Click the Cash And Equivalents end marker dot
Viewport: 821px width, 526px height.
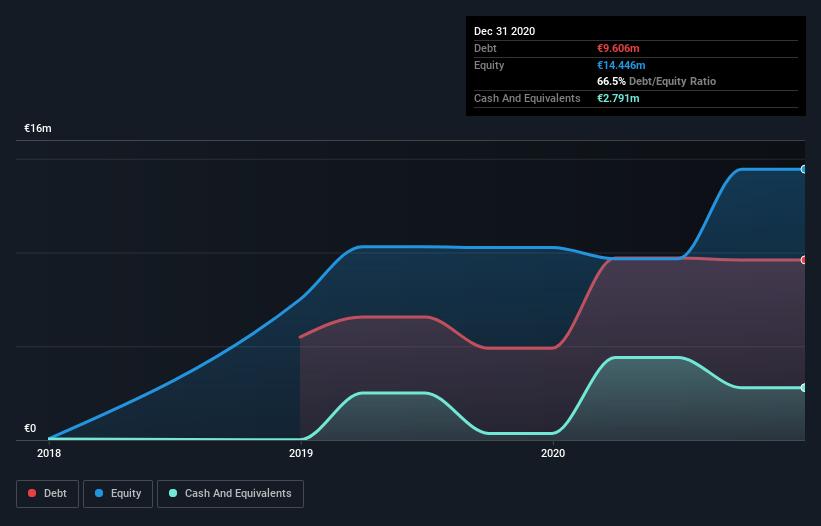803,388
